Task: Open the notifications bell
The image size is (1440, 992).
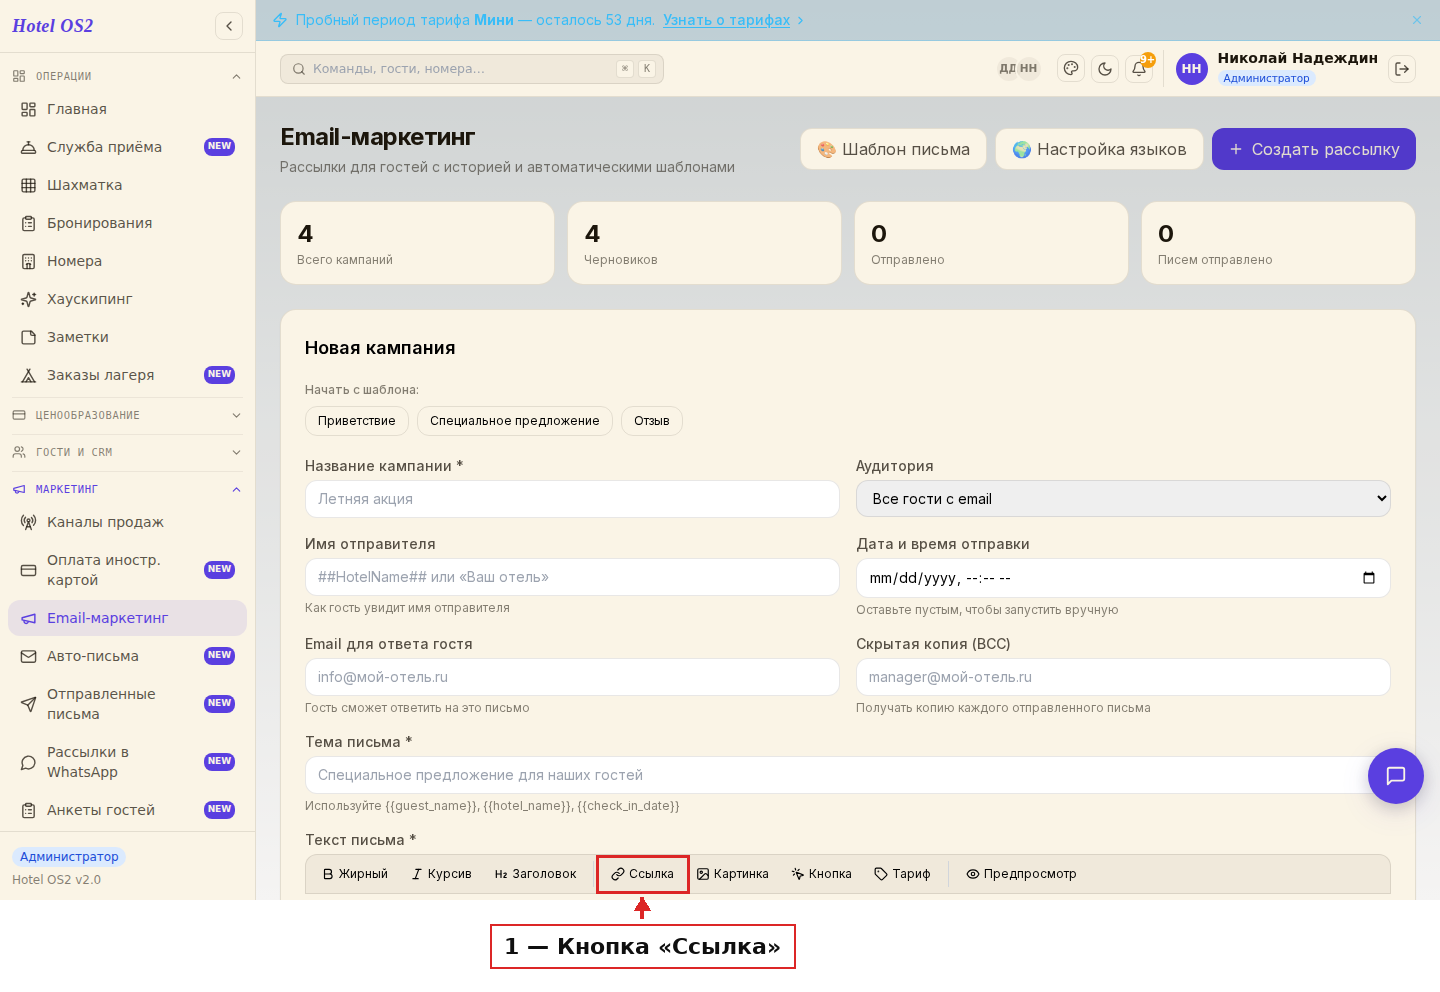Action: point(1139,69)
